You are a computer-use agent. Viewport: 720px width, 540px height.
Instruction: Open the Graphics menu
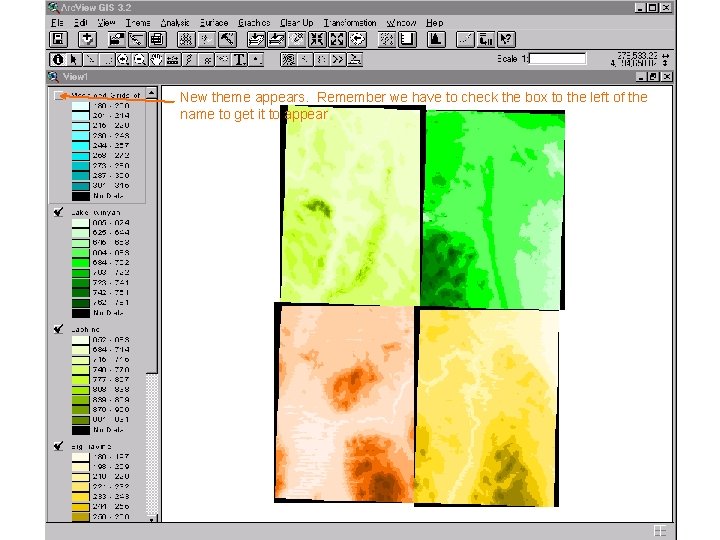coord(254,23)
